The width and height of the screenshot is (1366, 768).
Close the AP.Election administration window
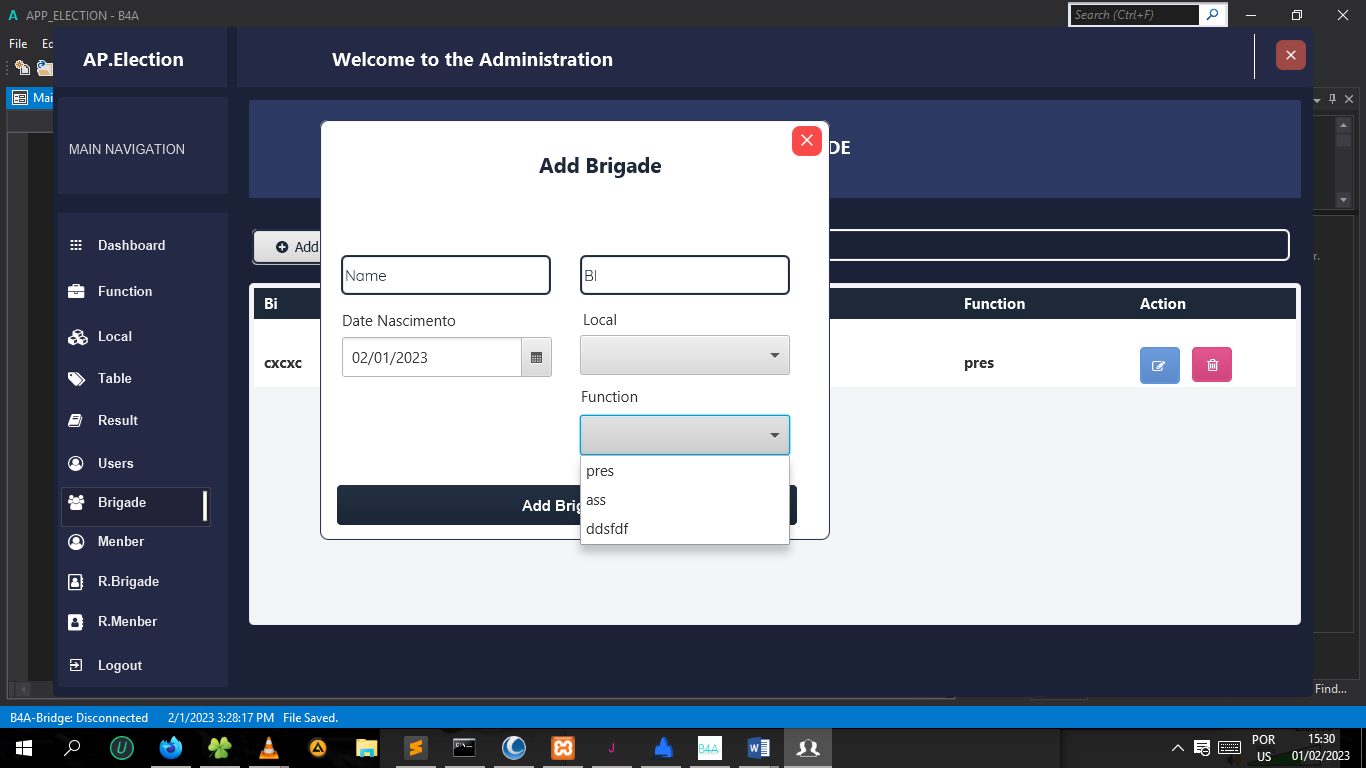click(1291, 55)
